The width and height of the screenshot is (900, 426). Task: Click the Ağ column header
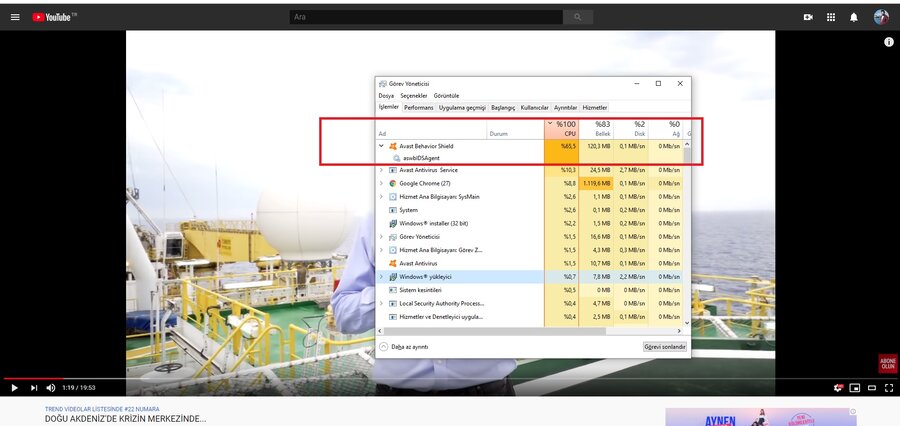[x=665, y=129]
